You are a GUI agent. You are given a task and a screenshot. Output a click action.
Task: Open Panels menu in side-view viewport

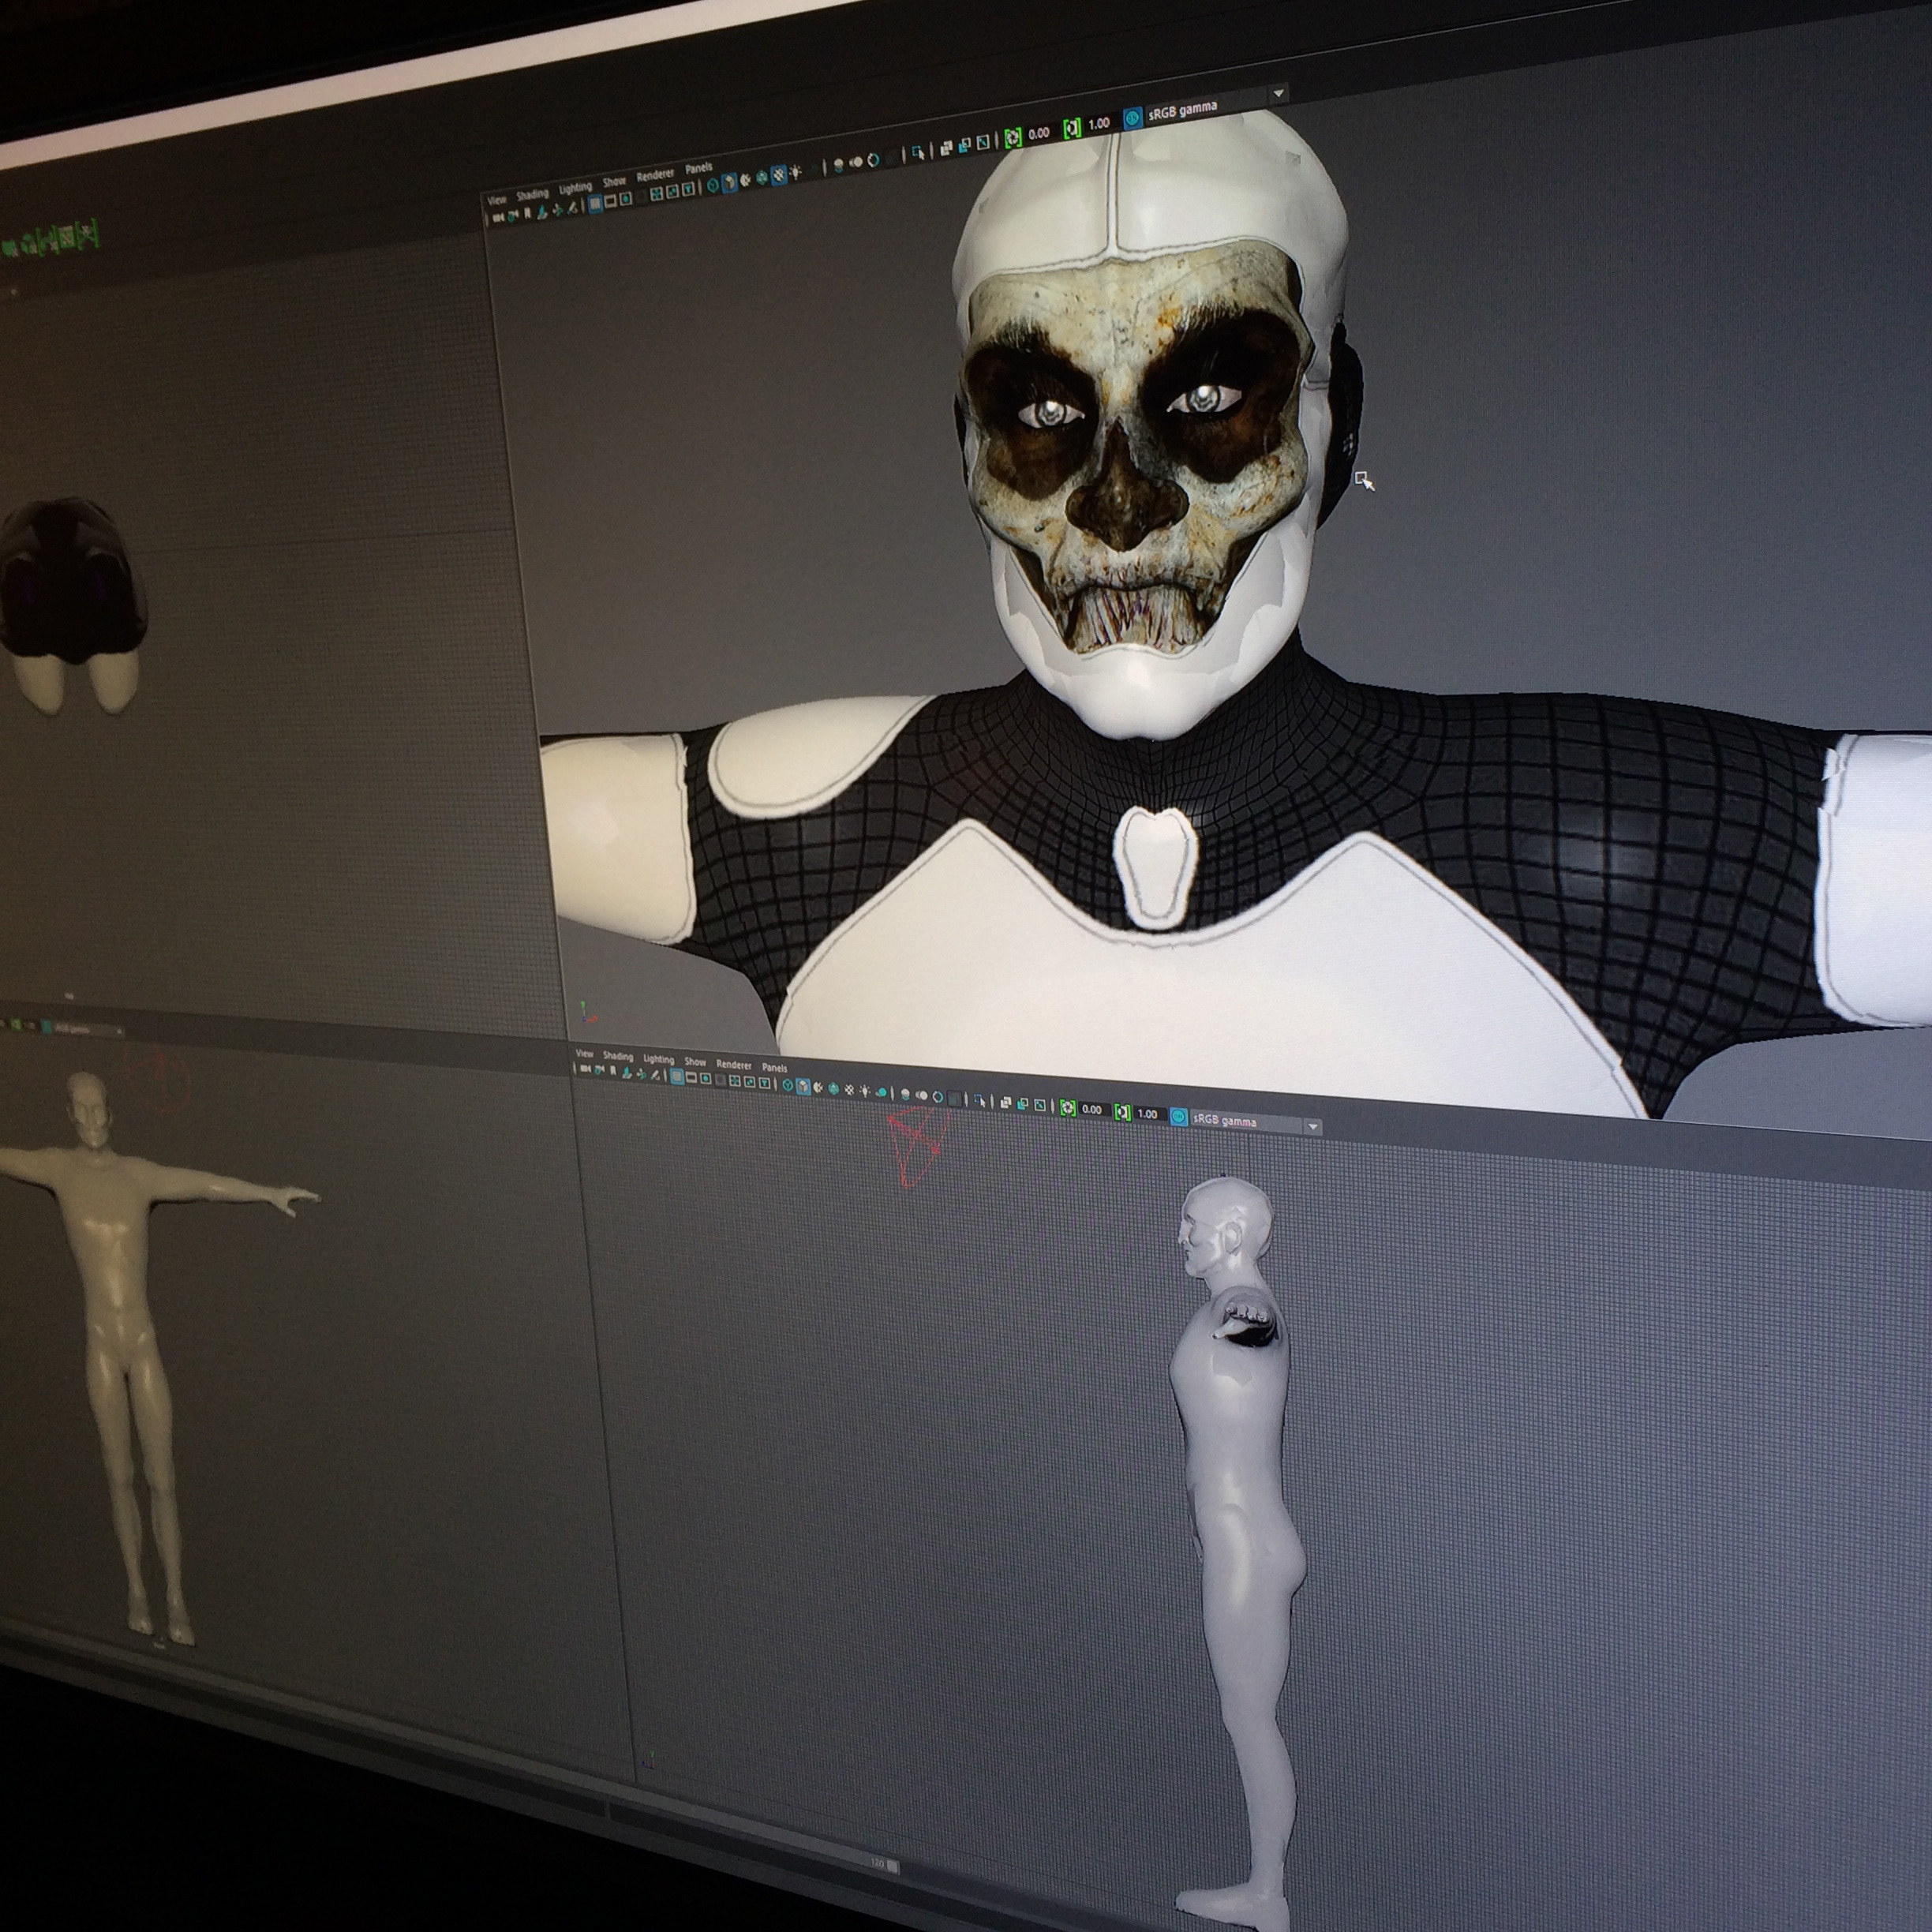pyautogui.click(x=775, y=1068)
